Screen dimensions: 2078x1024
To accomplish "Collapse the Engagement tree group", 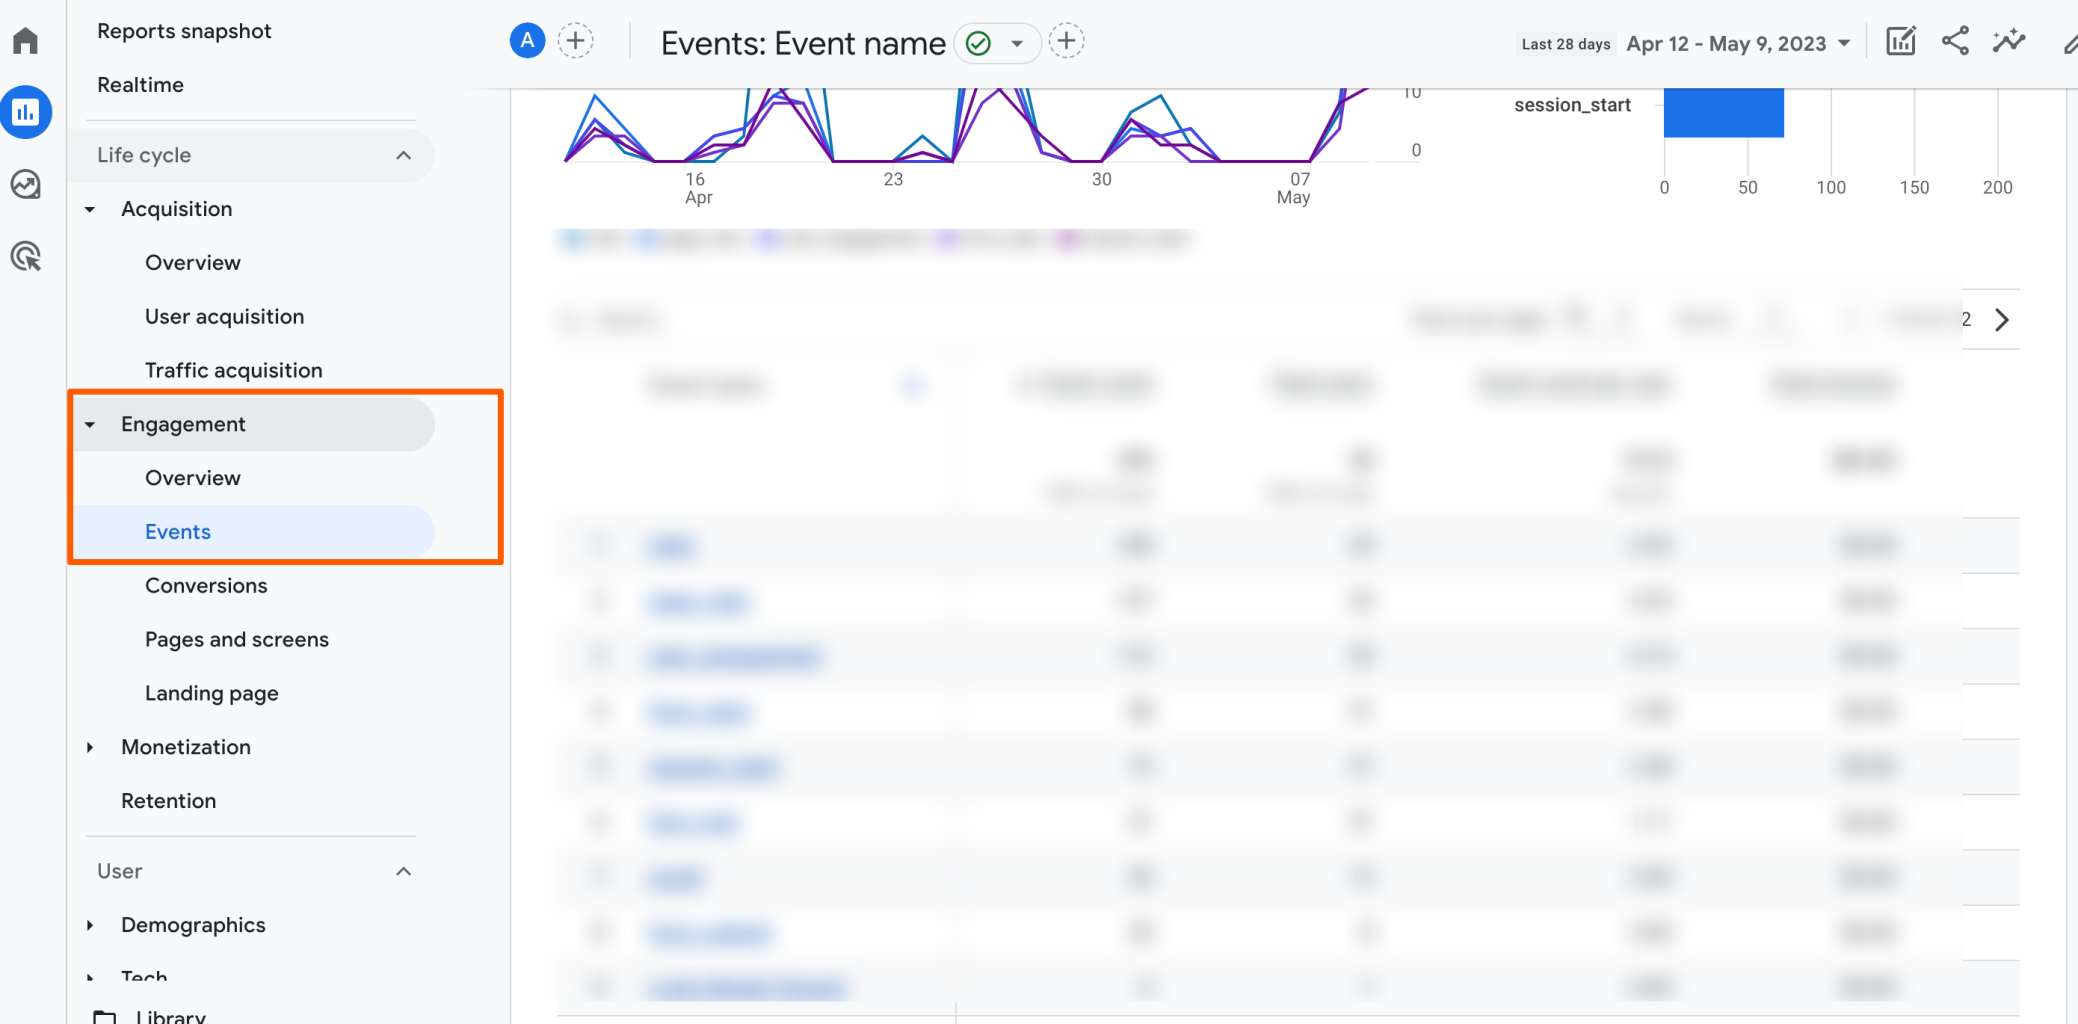I will point(90,424).
